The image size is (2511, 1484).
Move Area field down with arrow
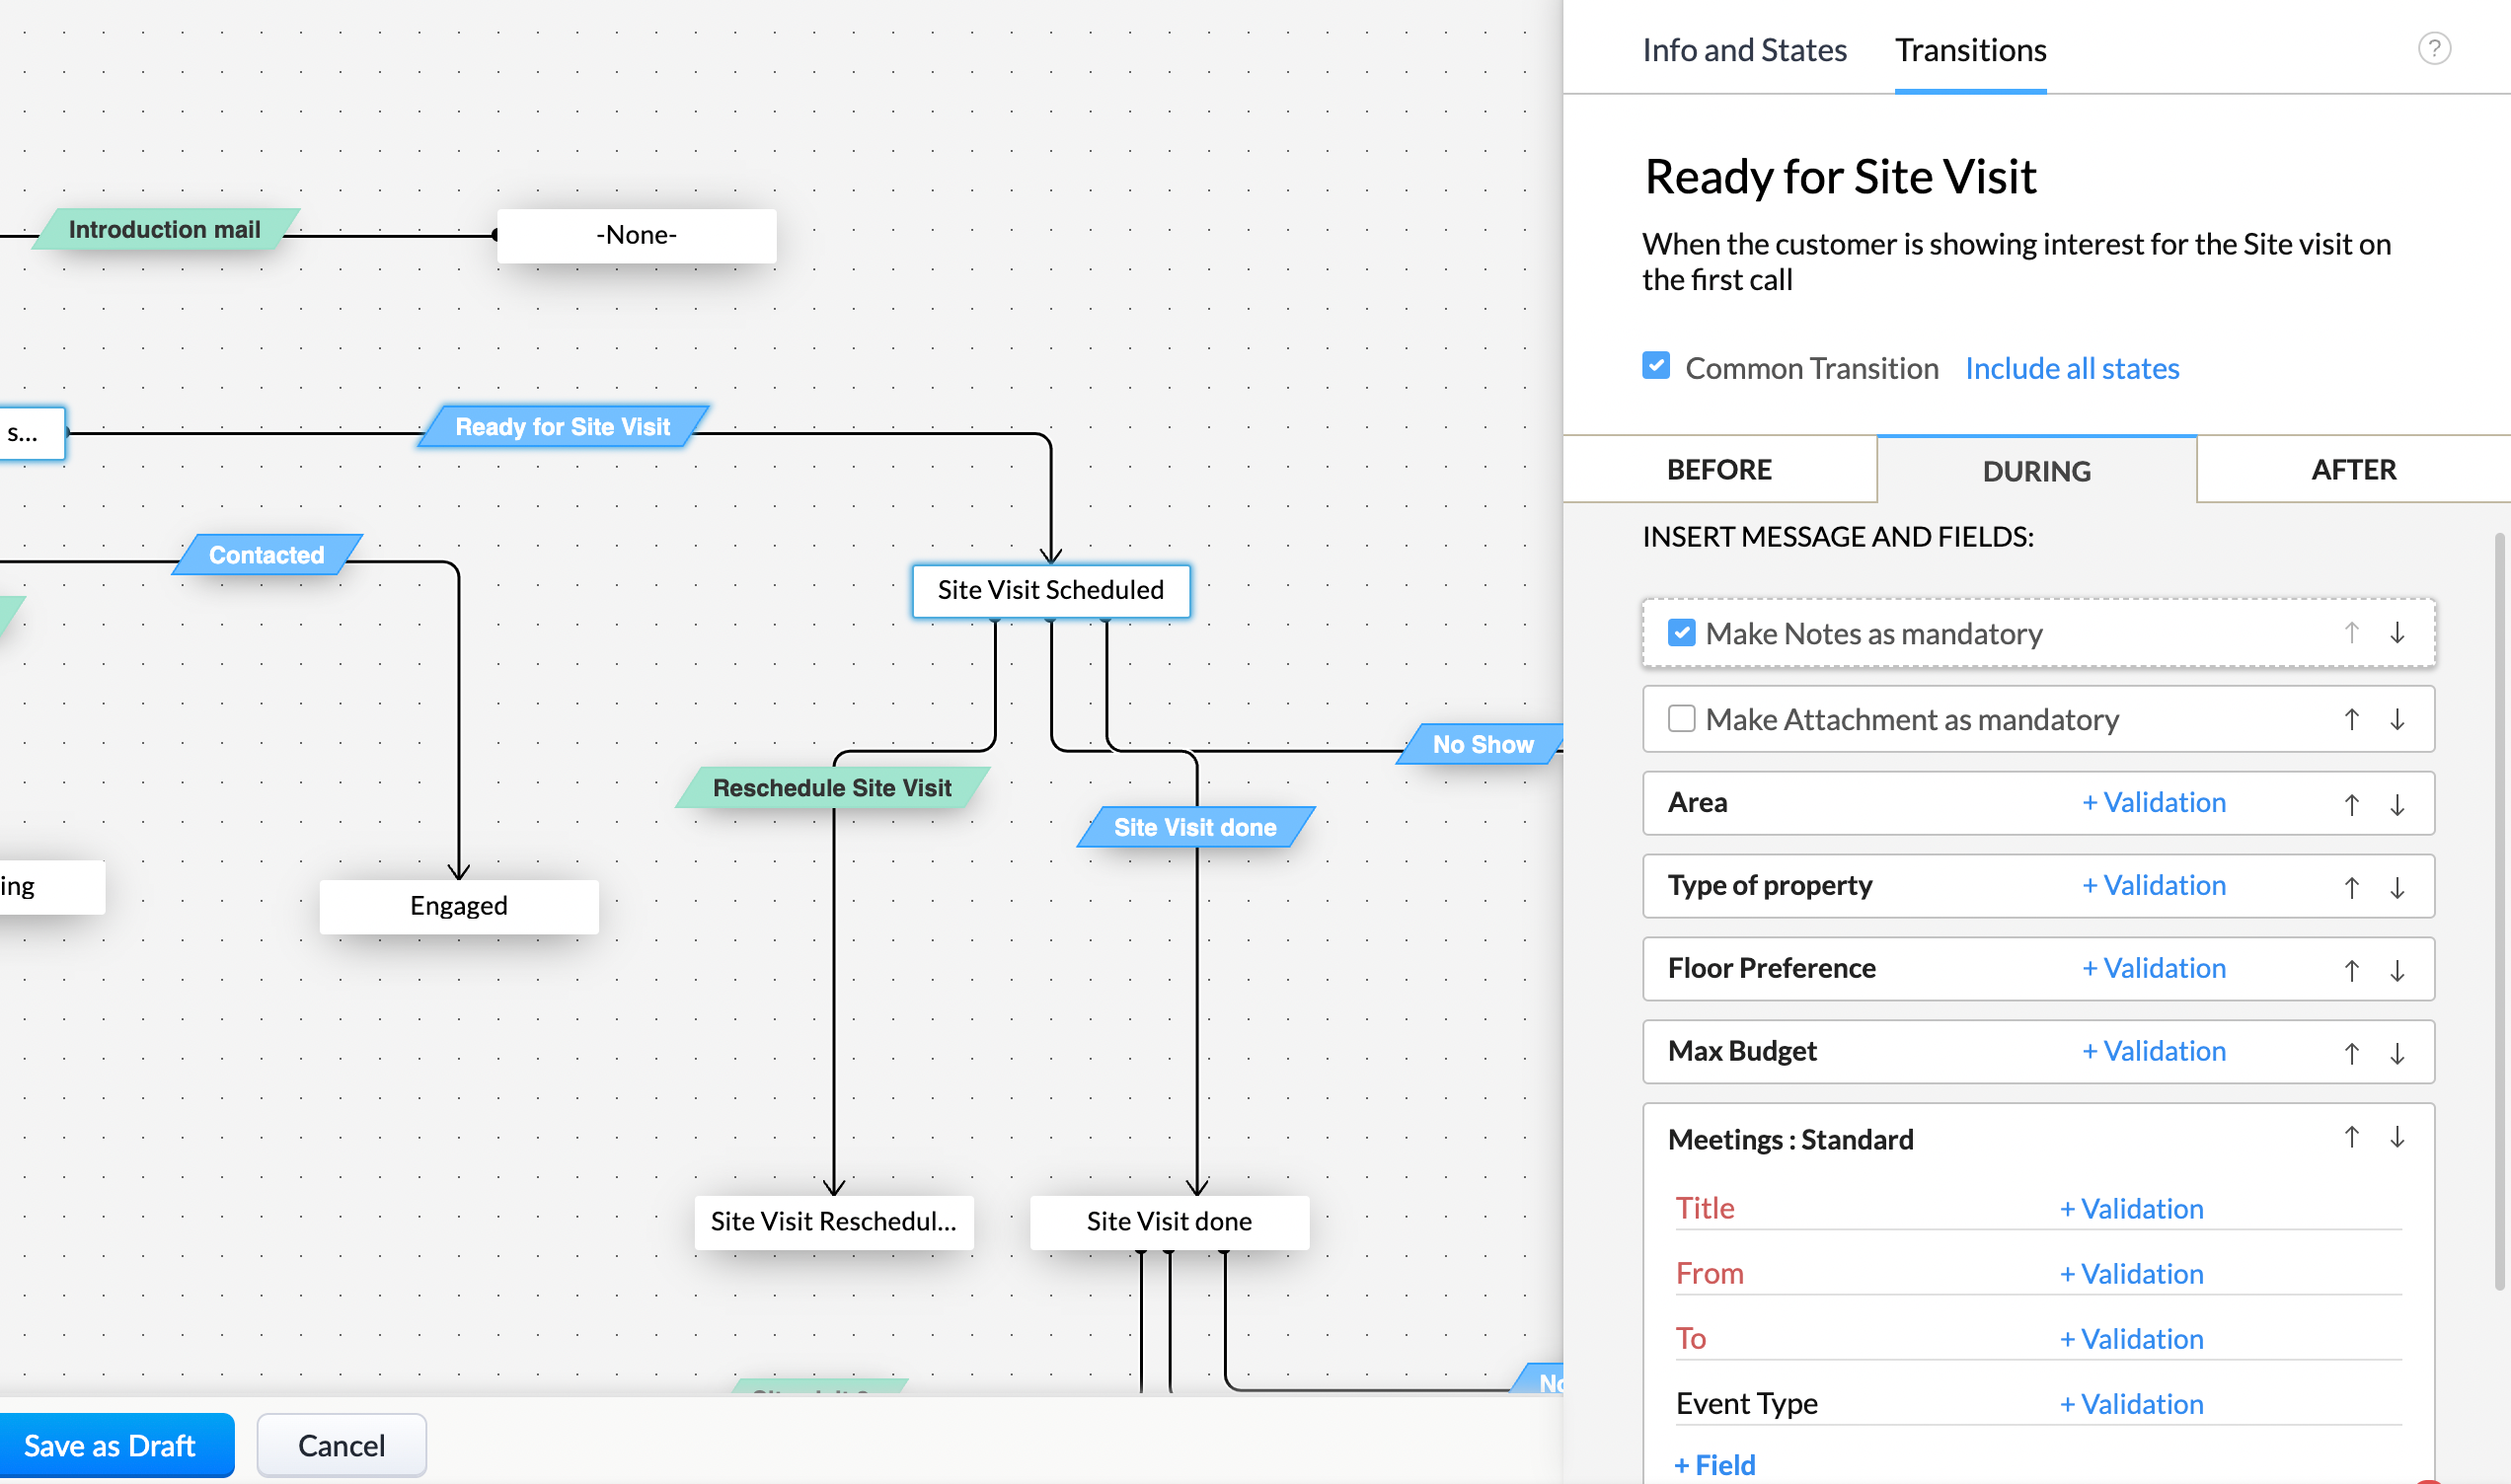click(x=2396, y=804)
